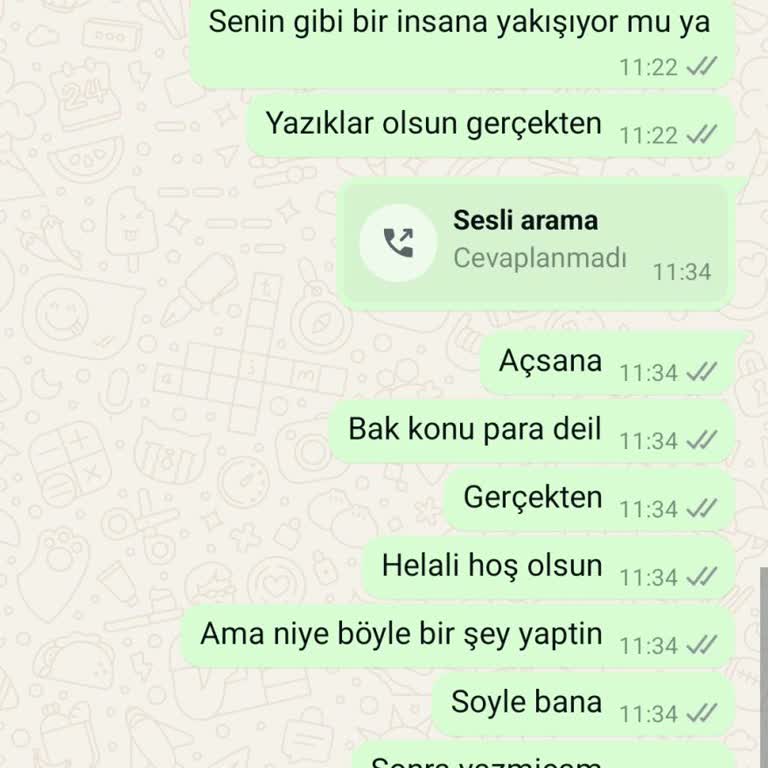Tap the 'Soyle bana' message bubble
This screenshot has height=768, width=768.
coord(584,703)
